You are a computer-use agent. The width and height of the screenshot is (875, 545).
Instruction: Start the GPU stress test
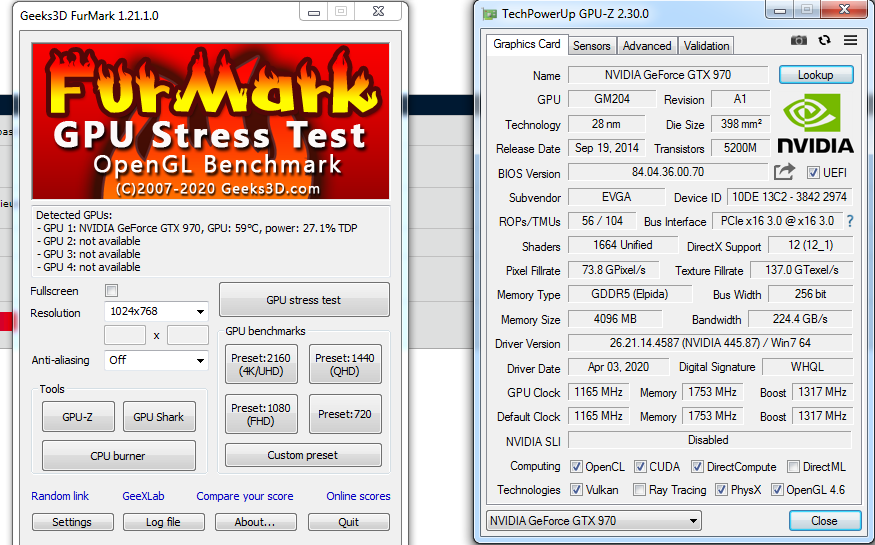tap(304, 300)
